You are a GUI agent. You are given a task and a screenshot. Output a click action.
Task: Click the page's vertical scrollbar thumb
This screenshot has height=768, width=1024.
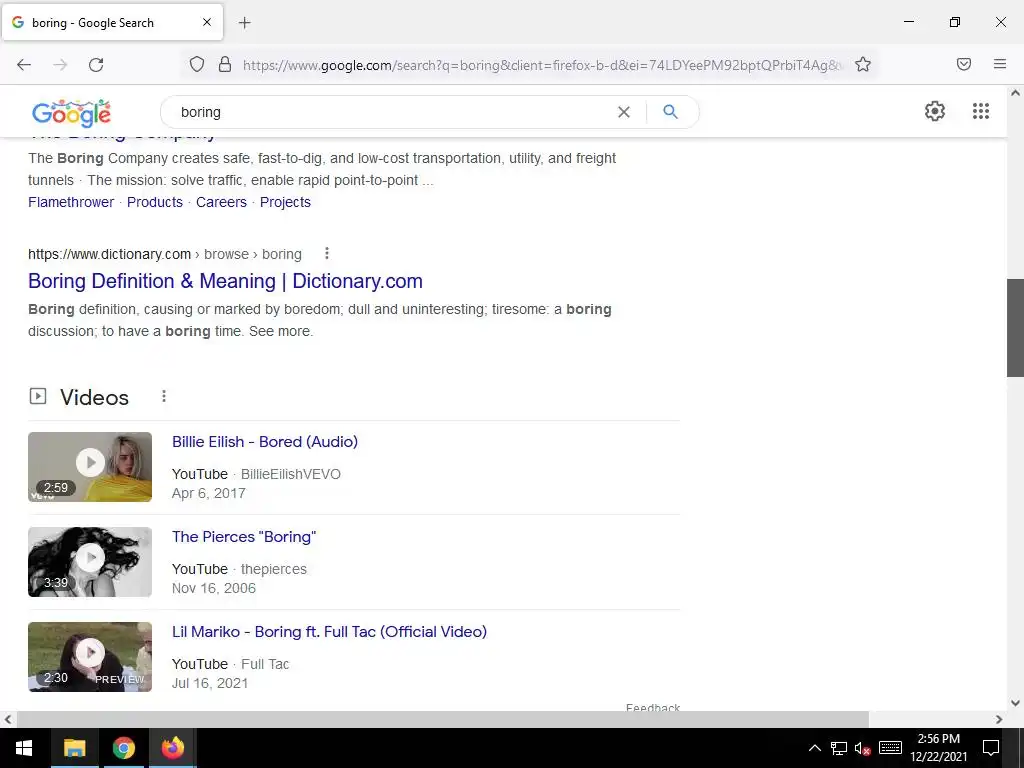point(1015,328)
